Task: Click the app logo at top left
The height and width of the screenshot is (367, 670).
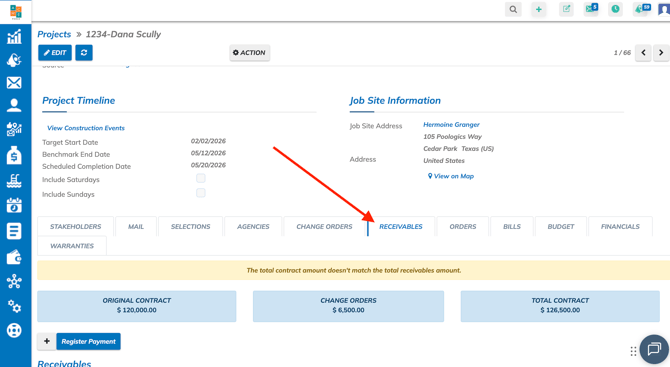Action: [x=16, y=12]
